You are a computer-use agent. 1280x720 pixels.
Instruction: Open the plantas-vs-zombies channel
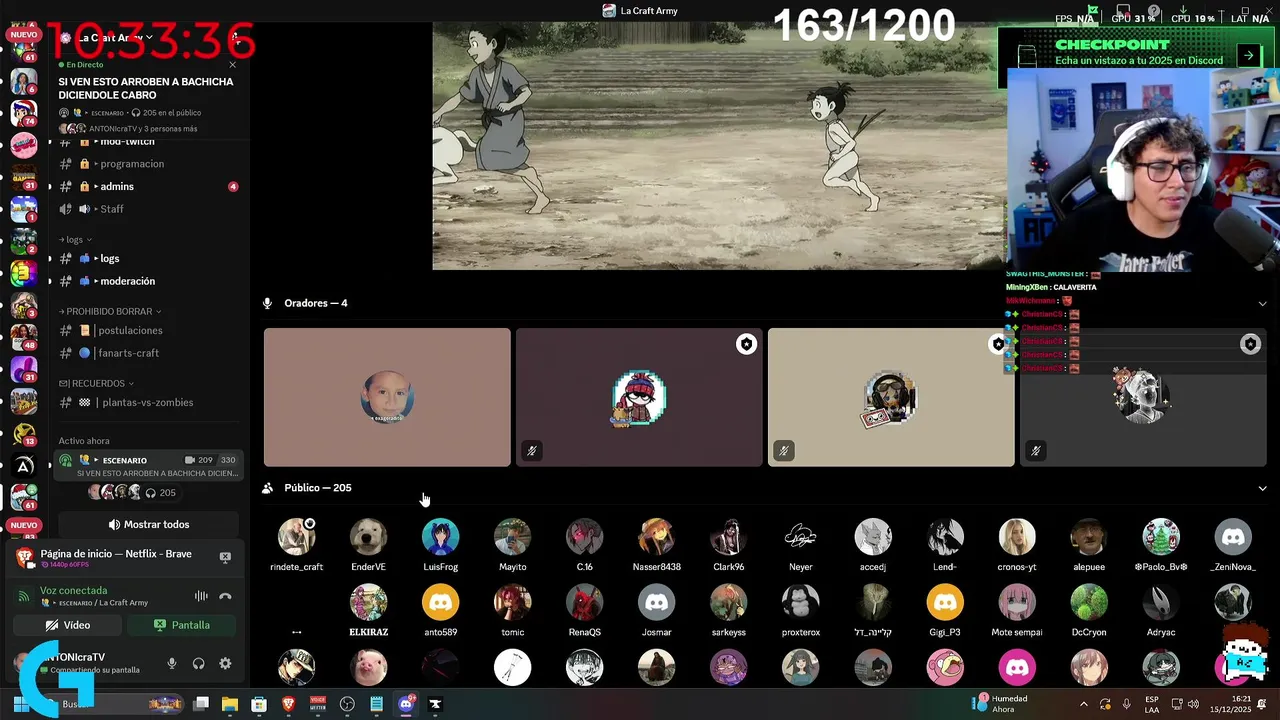148,402
